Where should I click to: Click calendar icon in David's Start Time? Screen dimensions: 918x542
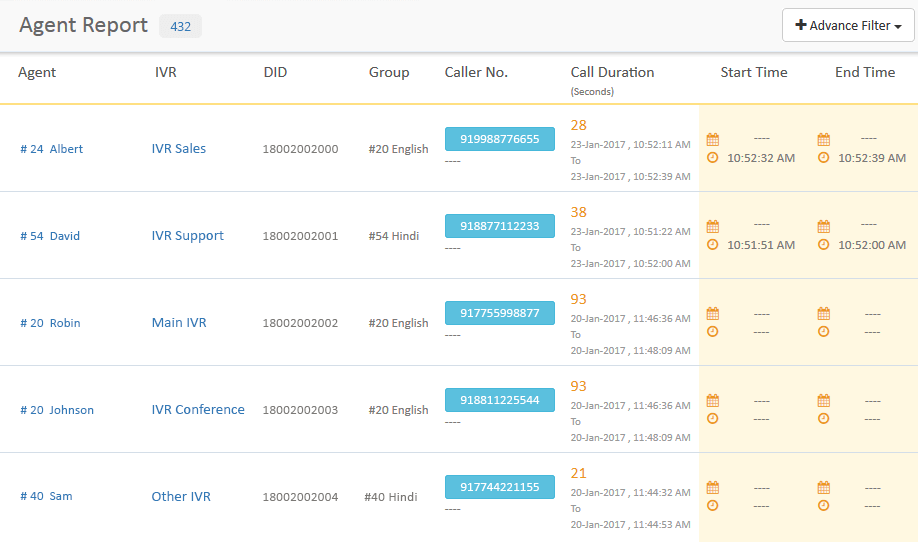pos(713,227)
